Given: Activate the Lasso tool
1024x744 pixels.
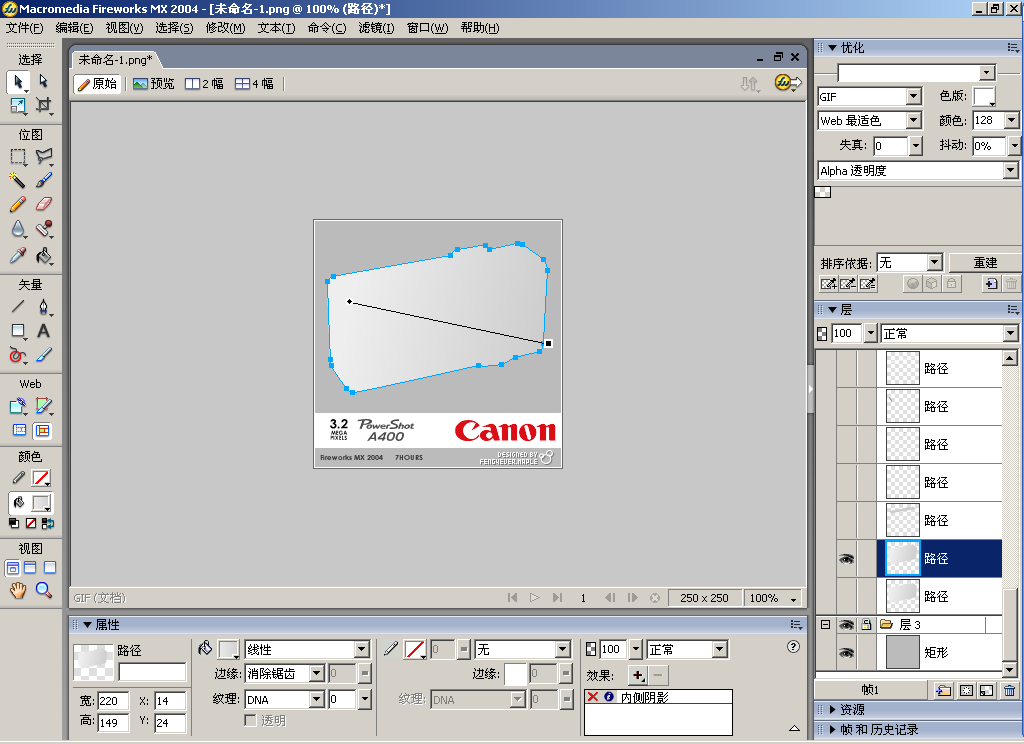Looking at the screenshot, I should click(43, 157).
